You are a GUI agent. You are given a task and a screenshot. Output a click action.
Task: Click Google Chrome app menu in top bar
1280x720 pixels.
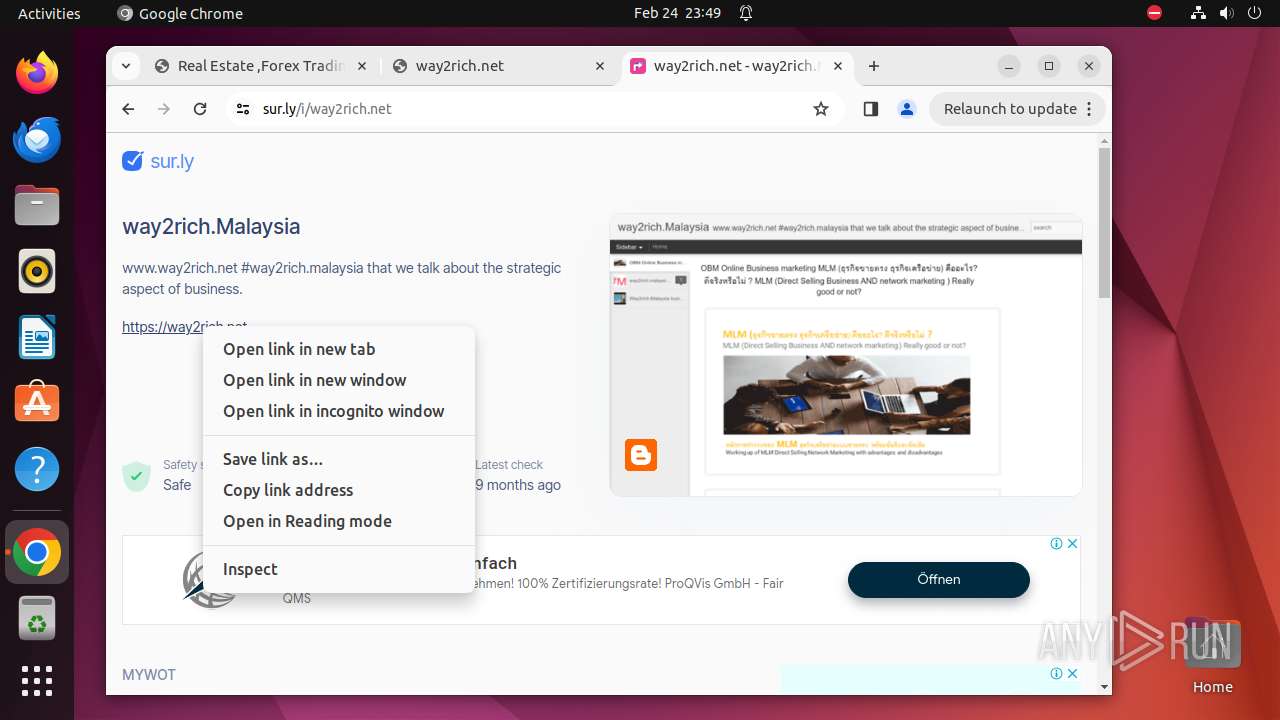180,13
